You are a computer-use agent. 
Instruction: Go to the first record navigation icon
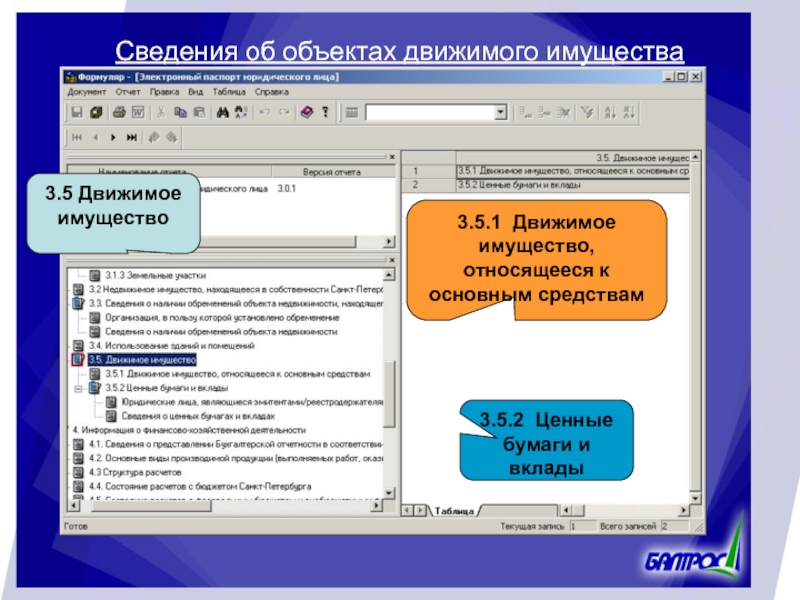tap(76, 137)
